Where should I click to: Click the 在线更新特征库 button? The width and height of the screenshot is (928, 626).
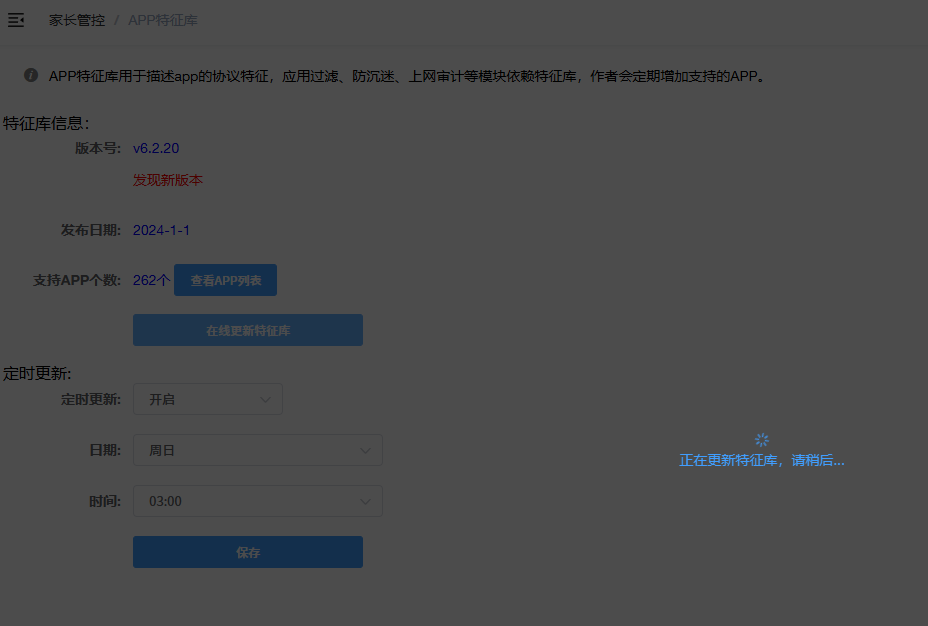tap(248, 330)
